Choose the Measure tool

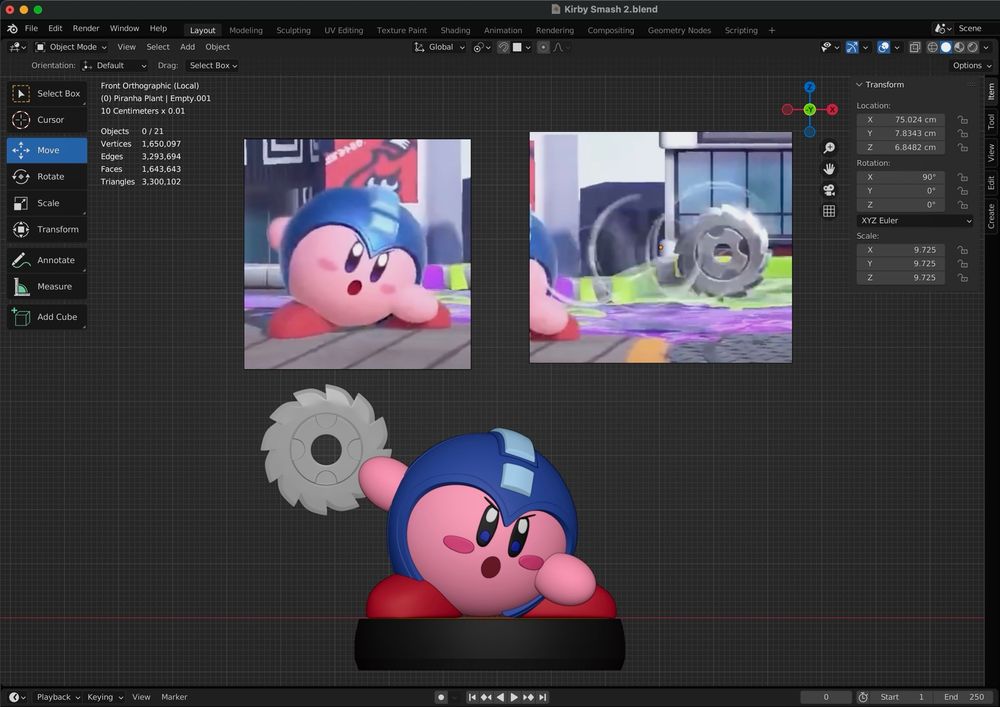[x=47, y=287]
